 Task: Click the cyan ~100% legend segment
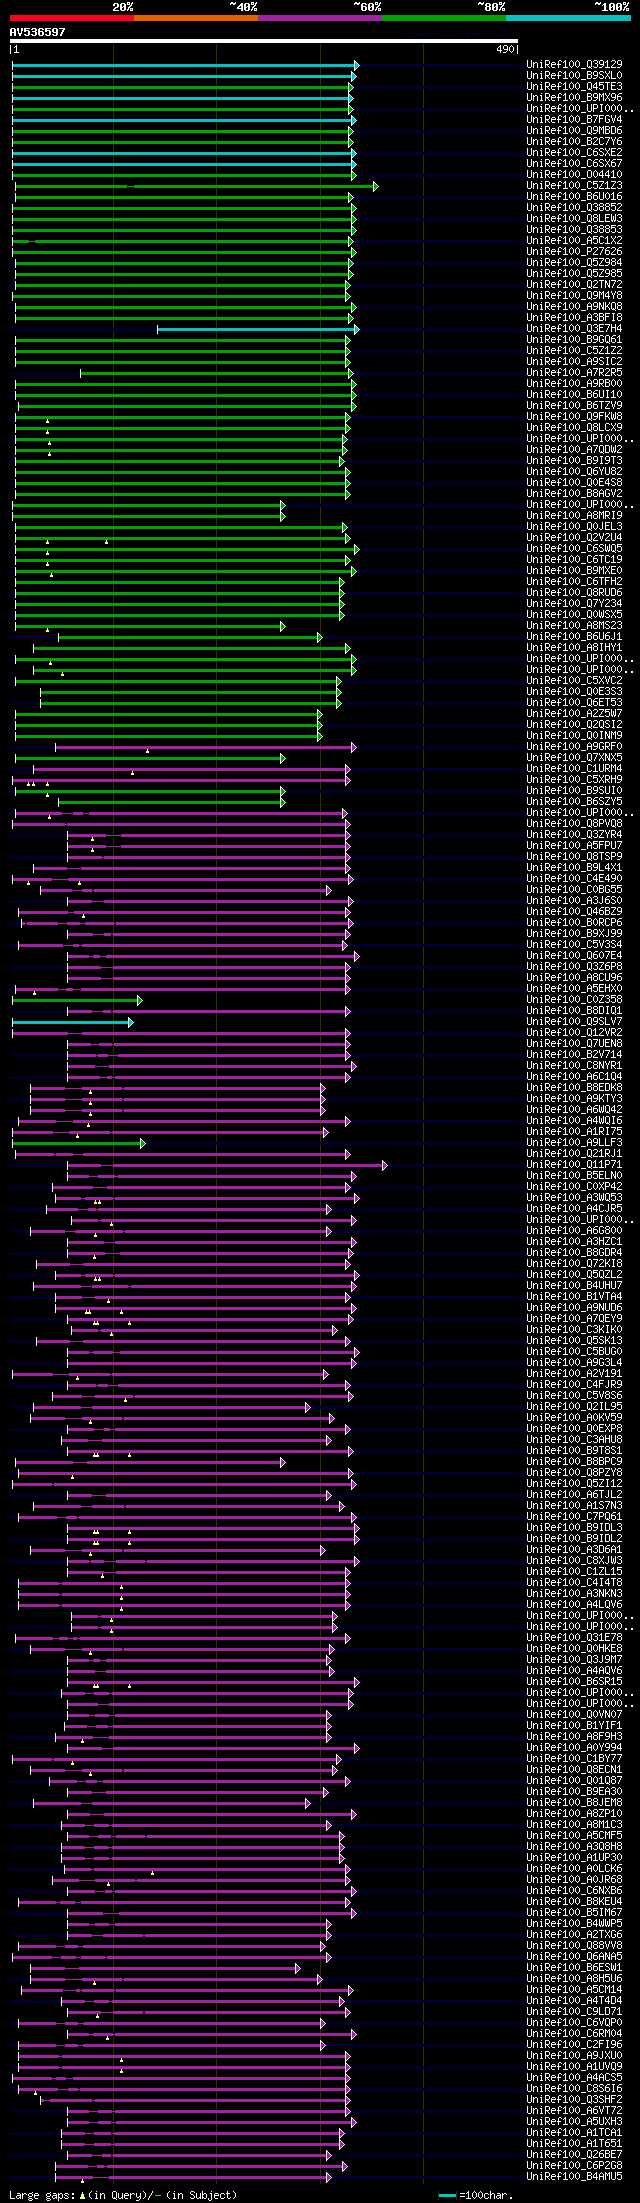pos(568,17)
